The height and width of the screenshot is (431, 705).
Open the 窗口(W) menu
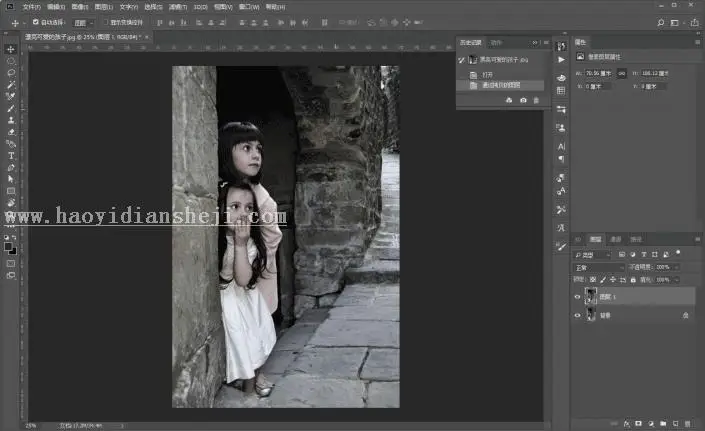point(249,7)
